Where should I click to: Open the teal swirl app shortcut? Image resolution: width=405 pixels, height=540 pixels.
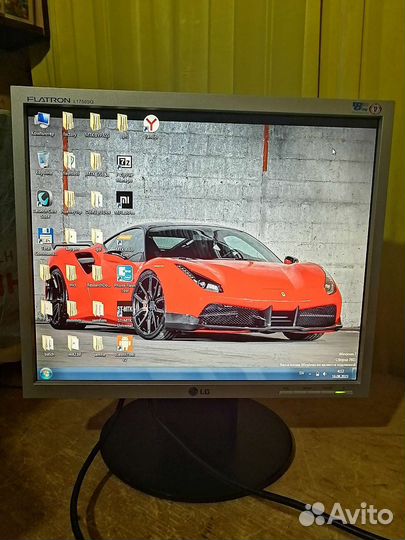[44, 199]
